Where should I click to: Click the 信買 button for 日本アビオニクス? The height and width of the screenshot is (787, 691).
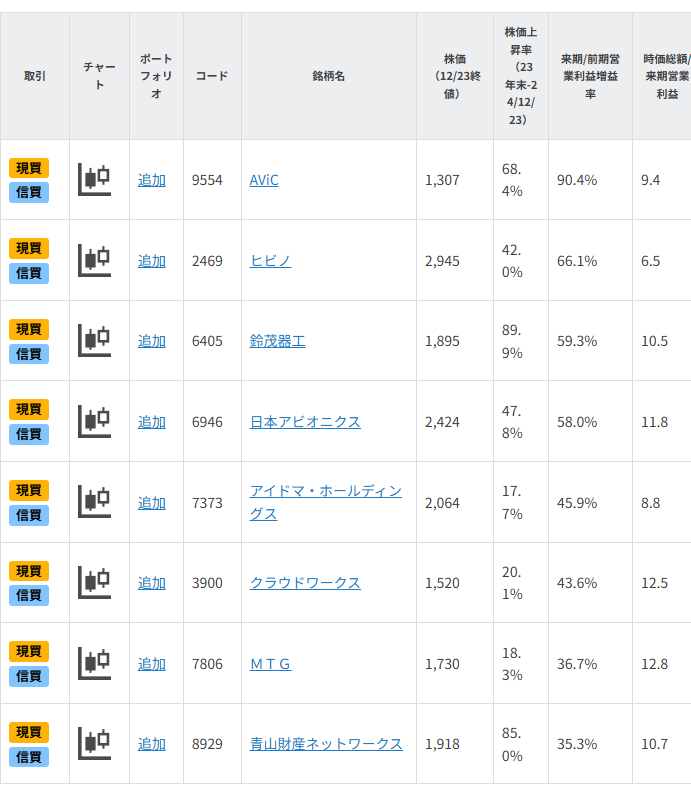[x=29, y=434]
